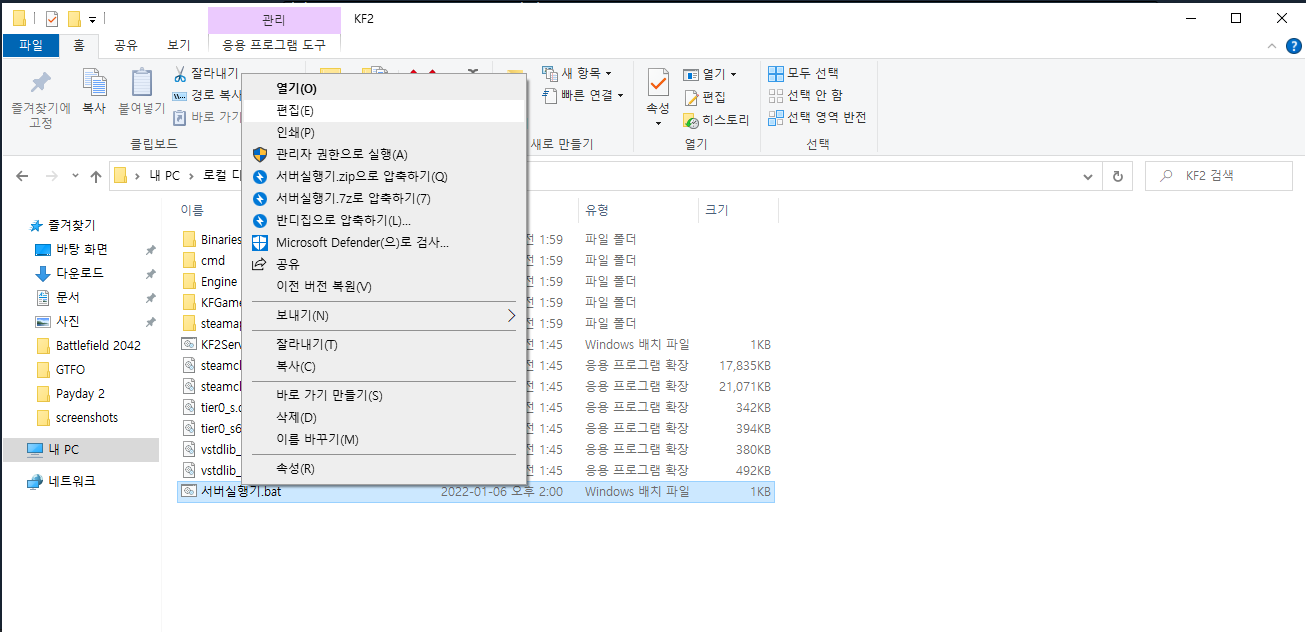Open the quick access toolbar customize arrow

pyautogui.click(x=92, y=19)
